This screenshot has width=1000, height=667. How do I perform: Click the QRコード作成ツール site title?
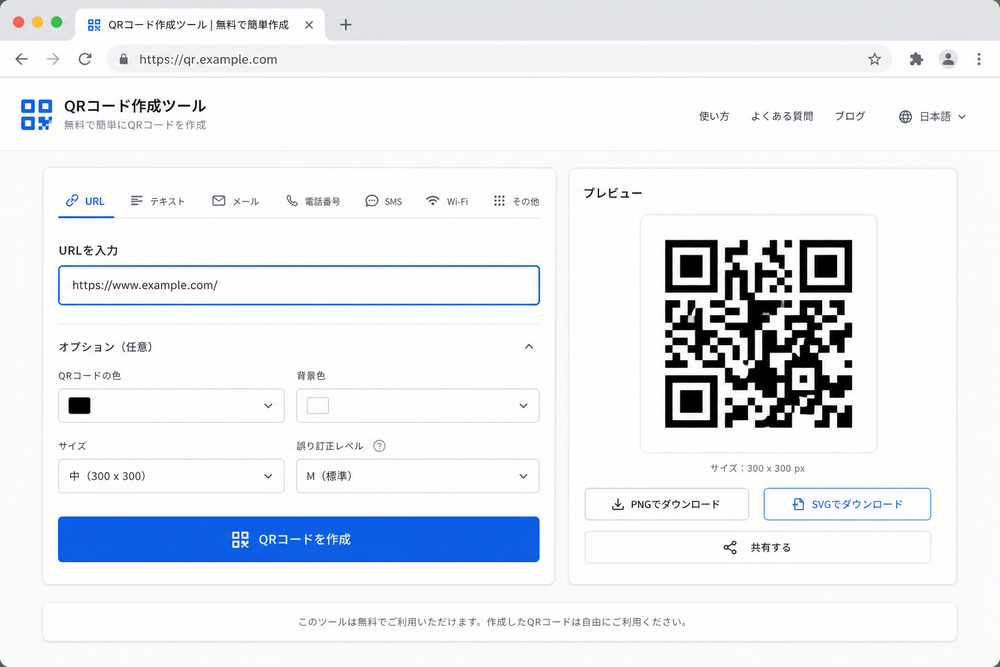pos(135,106)
